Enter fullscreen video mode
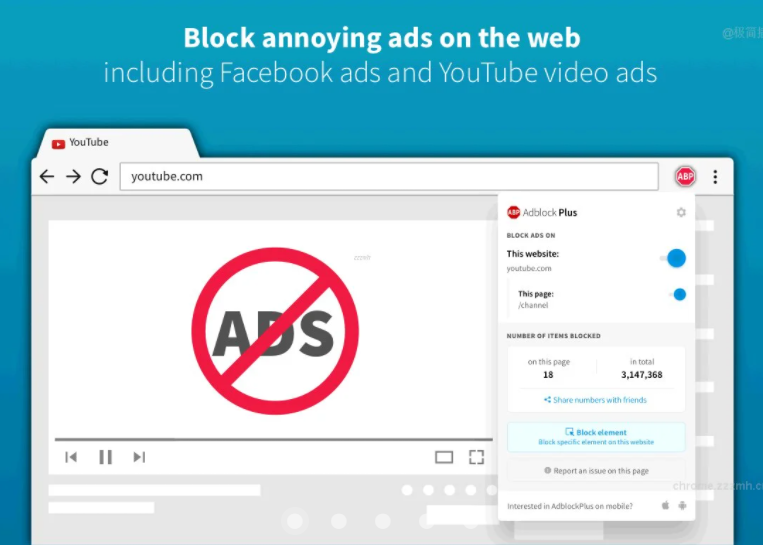Viewport: 763px width, 545px height. click(x=476, y=457)
